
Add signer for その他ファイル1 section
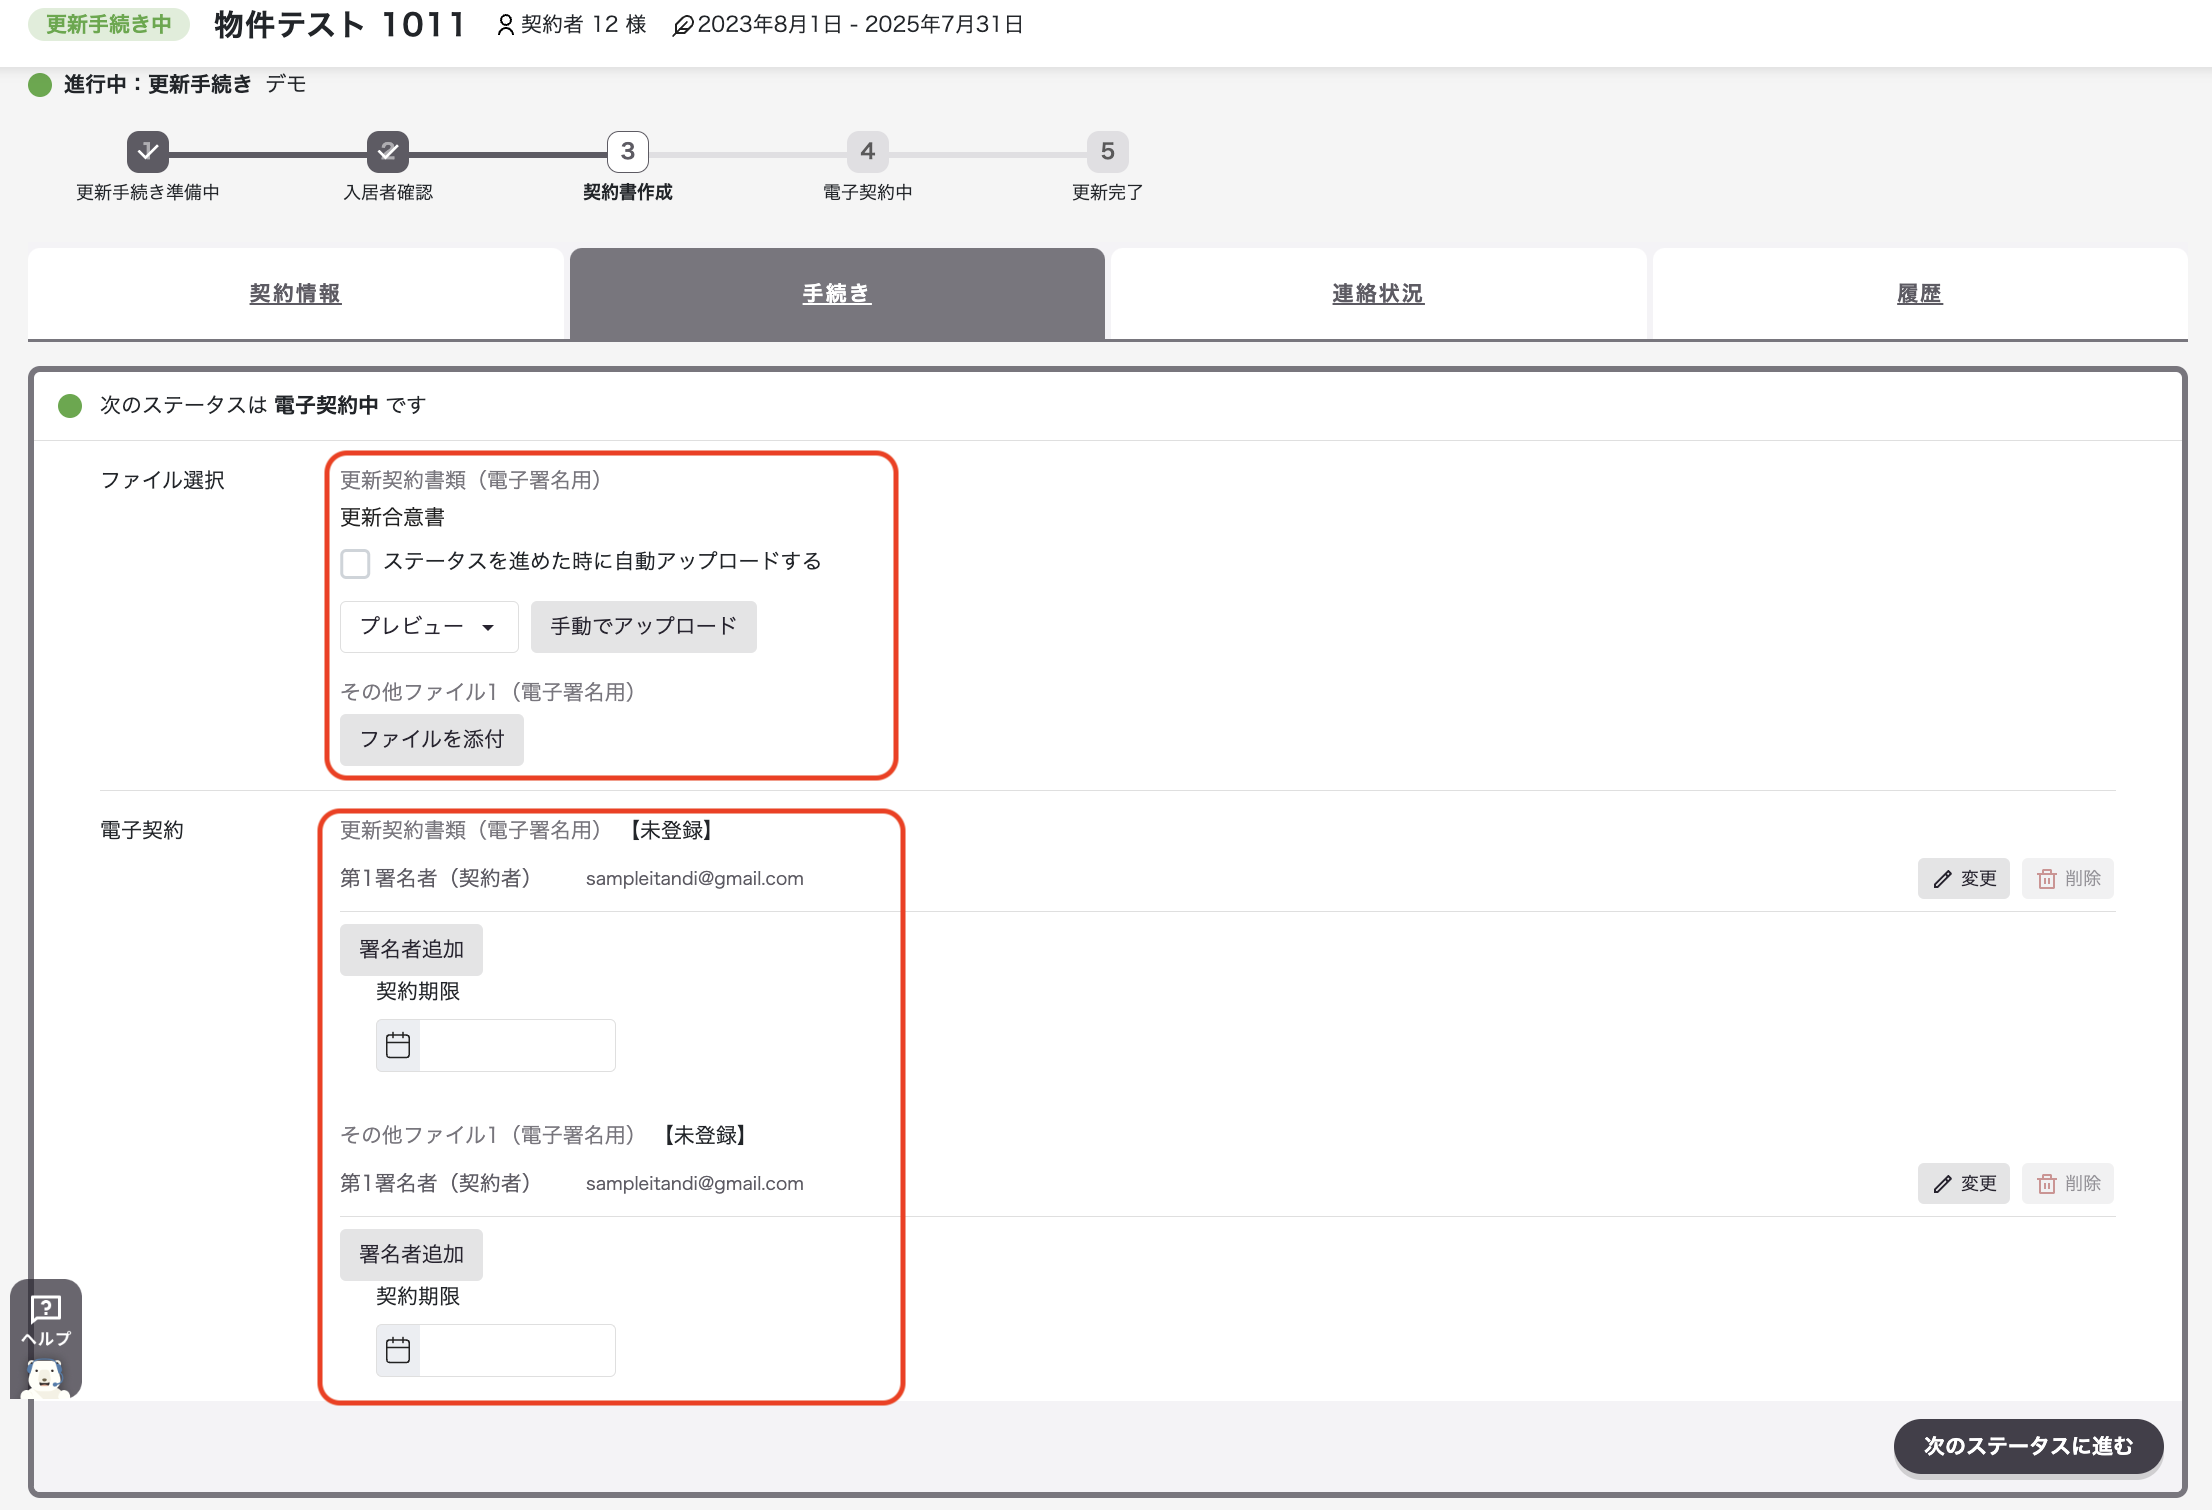411,1255
